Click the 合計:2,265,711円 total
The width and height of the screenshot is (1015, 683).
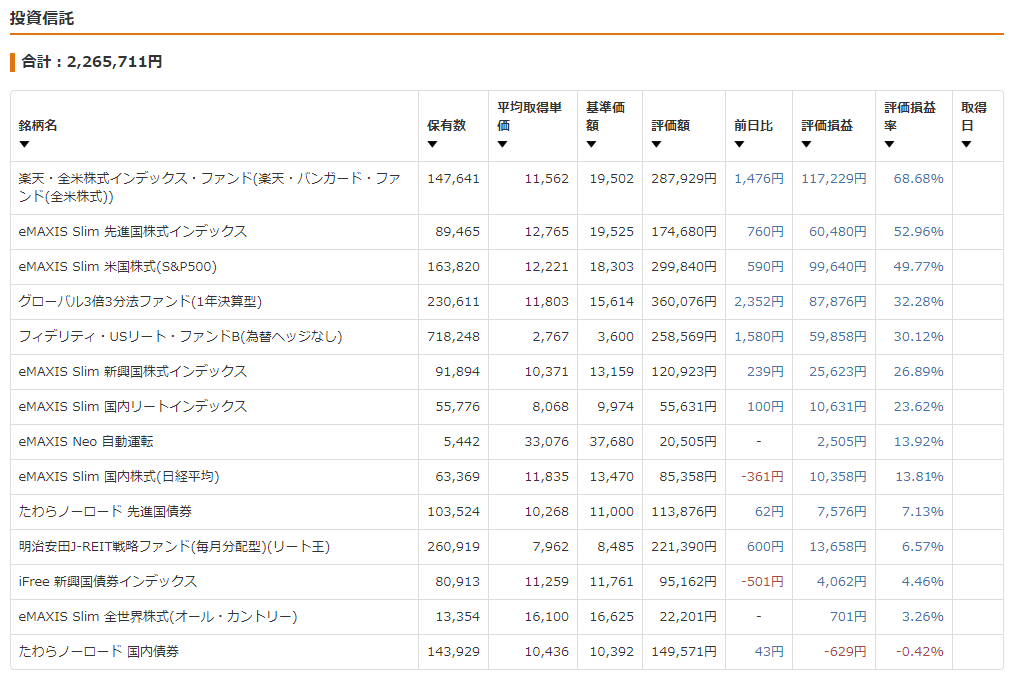(x=92, y=62)
